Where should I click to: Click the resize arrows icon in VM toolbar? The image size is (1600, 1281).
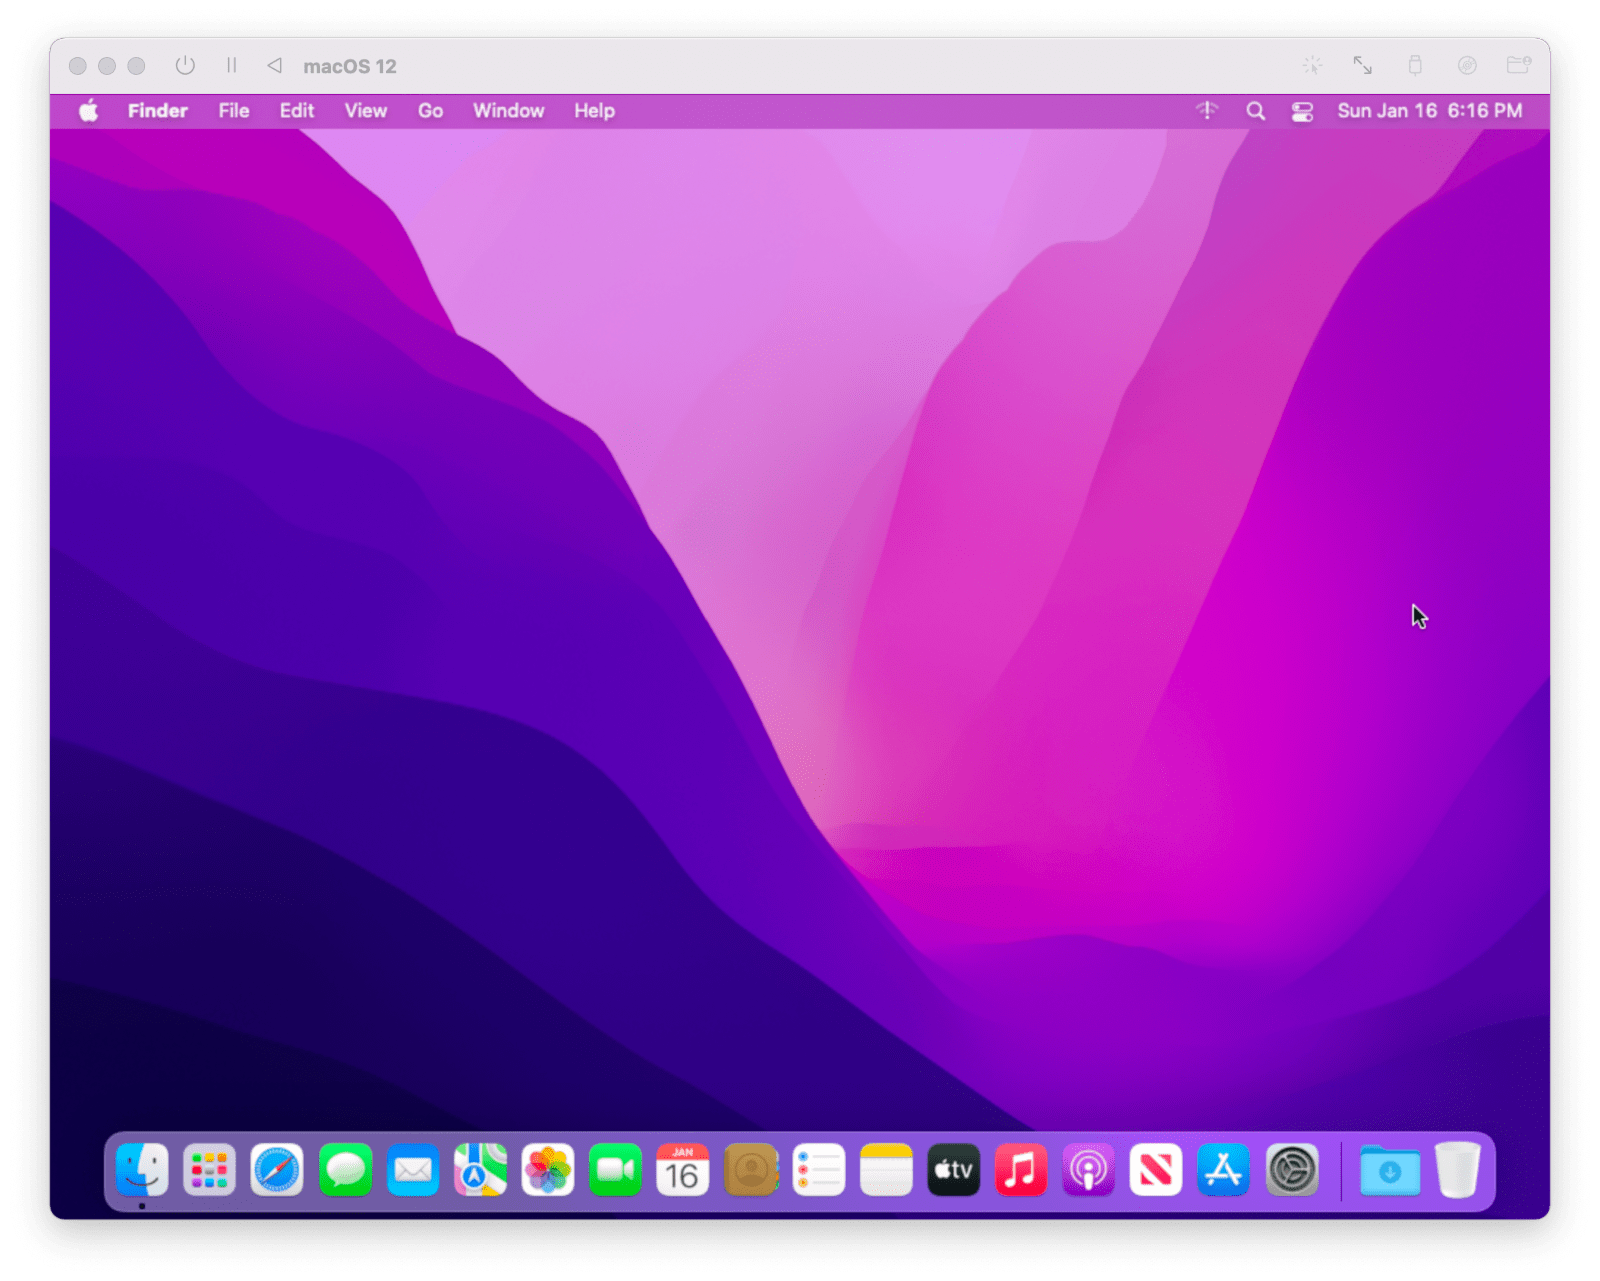pyautogui.click(x=1363, y=66)
